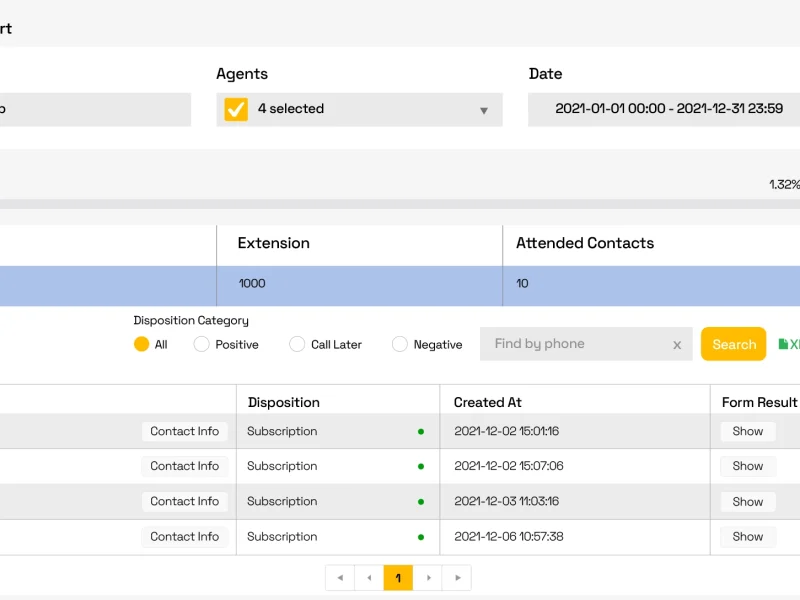The height and width of the screenshot is (600, 800).
Task: Click green status dot for 10:57:38 row
Action: coord(421,537)
